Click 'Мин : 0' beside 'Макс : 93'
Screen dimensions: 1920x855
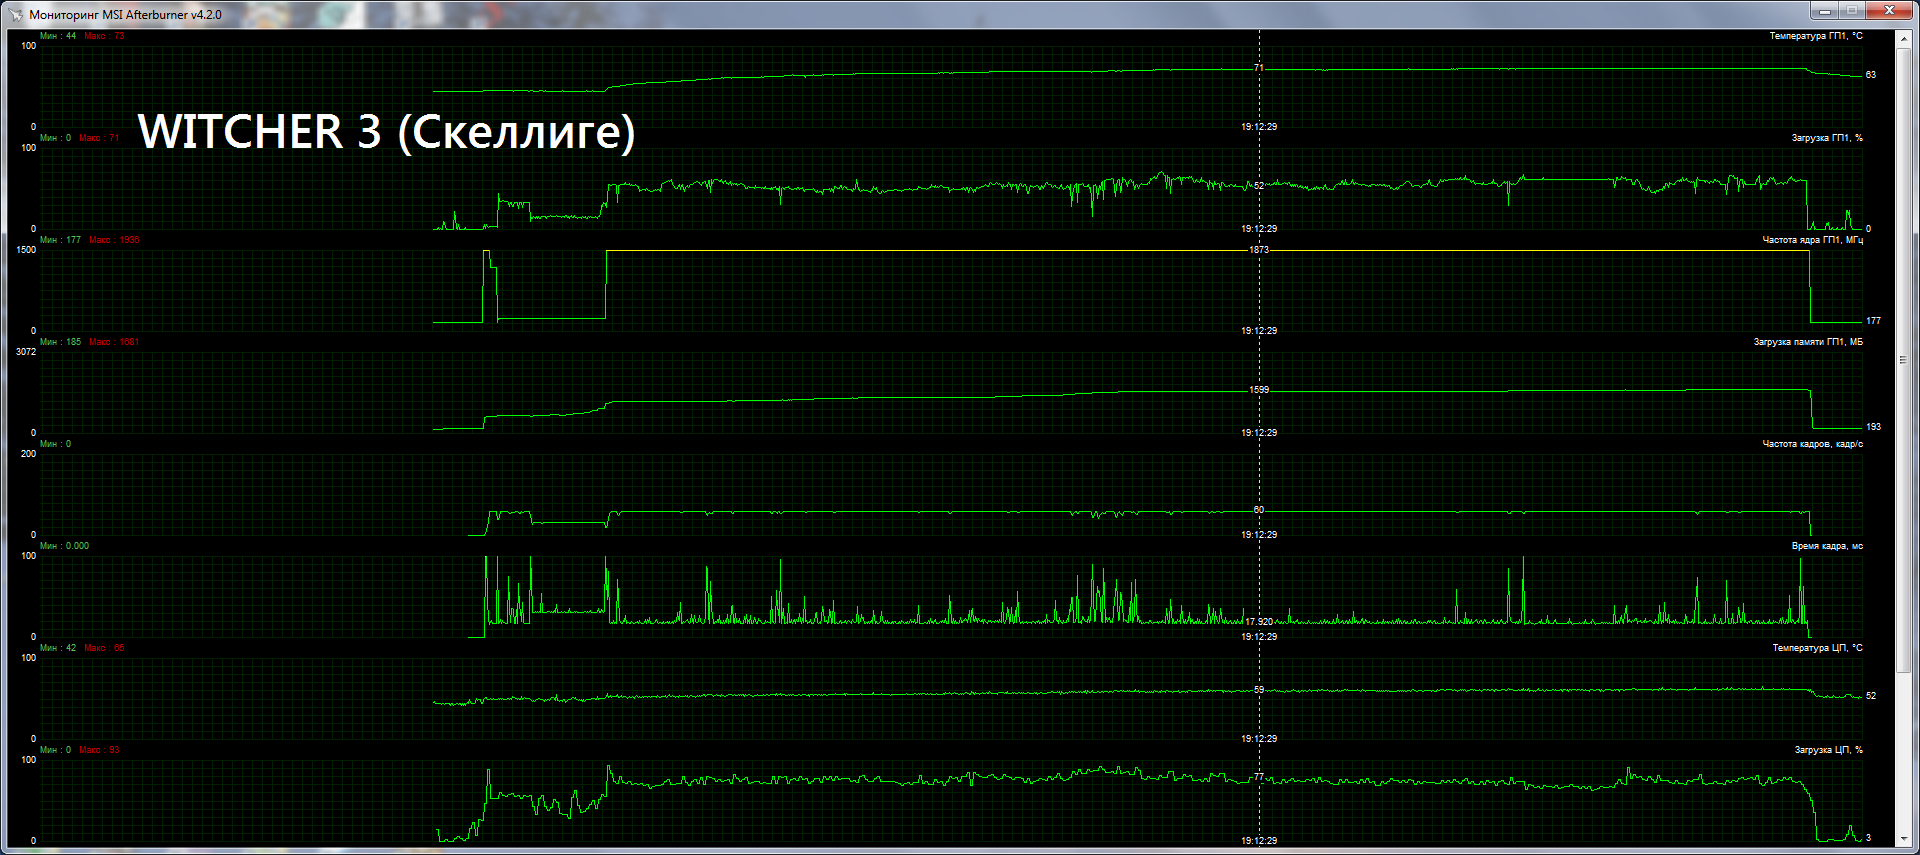(x=56, y=750)
